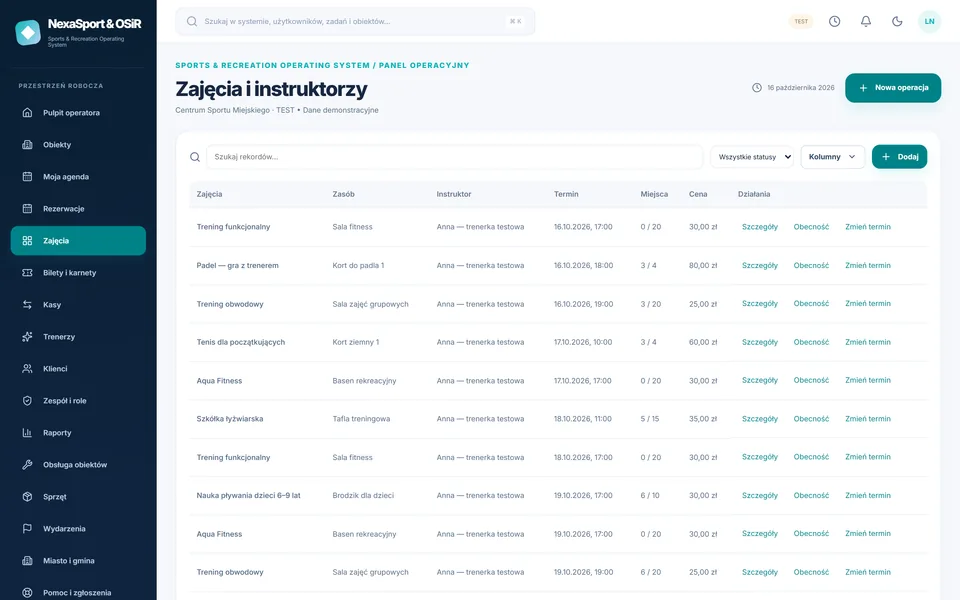The height and width of the screenshot is (600, 960).
Task: Click the Bilety i karnety ticket icon
Action: (x=28, y=272)
